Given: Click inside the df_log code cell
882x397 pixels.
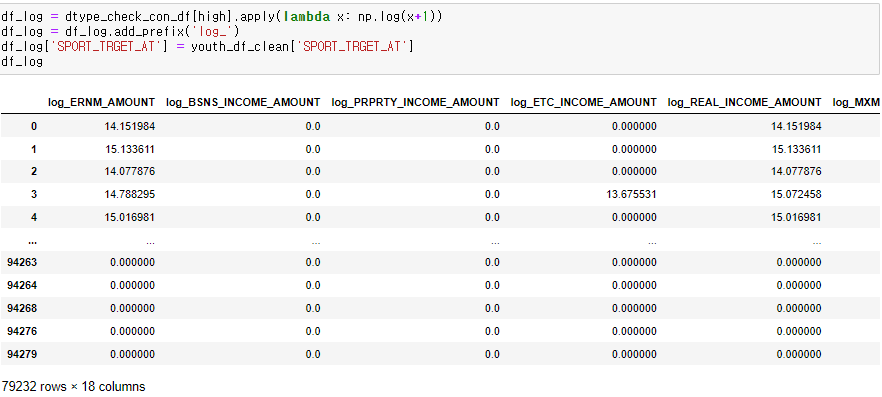Looking at the screenshot, I should (x=439, y=39).
